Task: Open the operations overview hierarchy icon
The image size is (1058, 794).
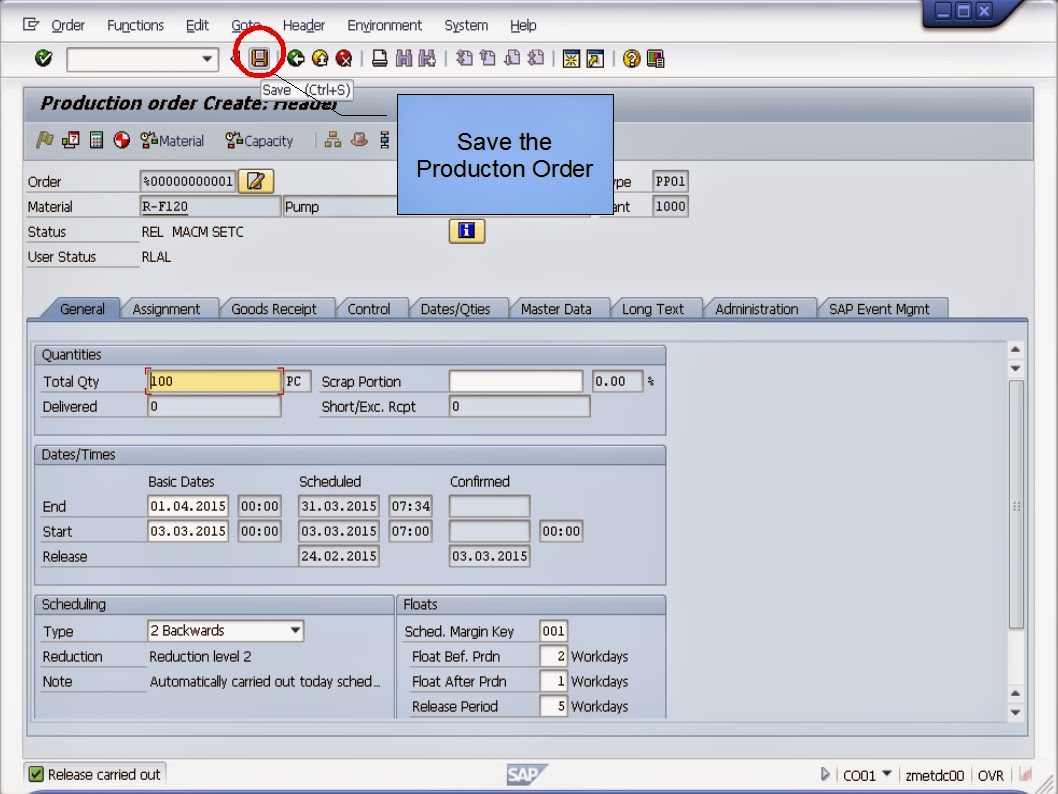Action: [x=333, y=140]
